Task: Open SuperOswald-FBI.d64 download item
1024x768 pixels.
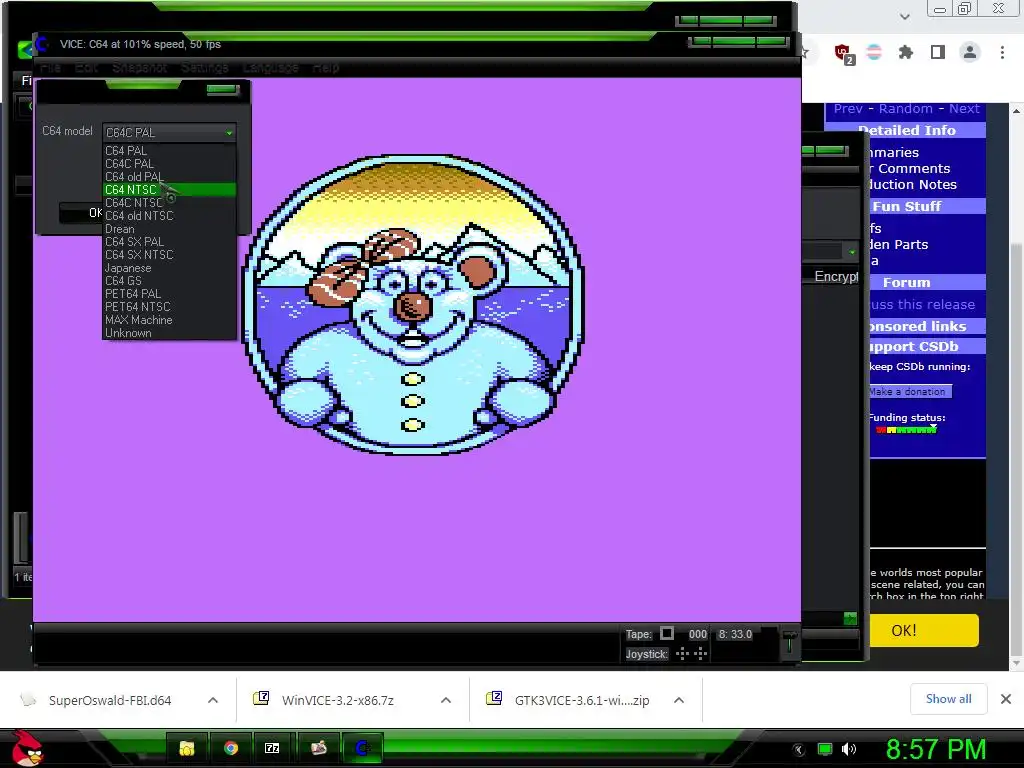Action: point(110,700)
